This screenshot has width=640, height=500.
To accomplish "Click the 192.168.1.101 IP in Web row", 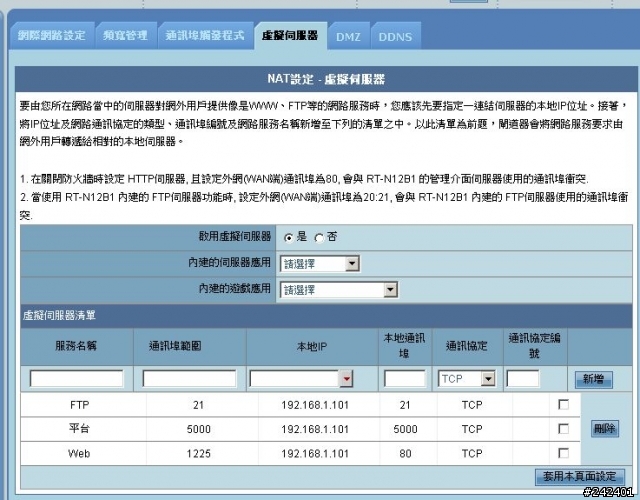I will tap(315, 453).
